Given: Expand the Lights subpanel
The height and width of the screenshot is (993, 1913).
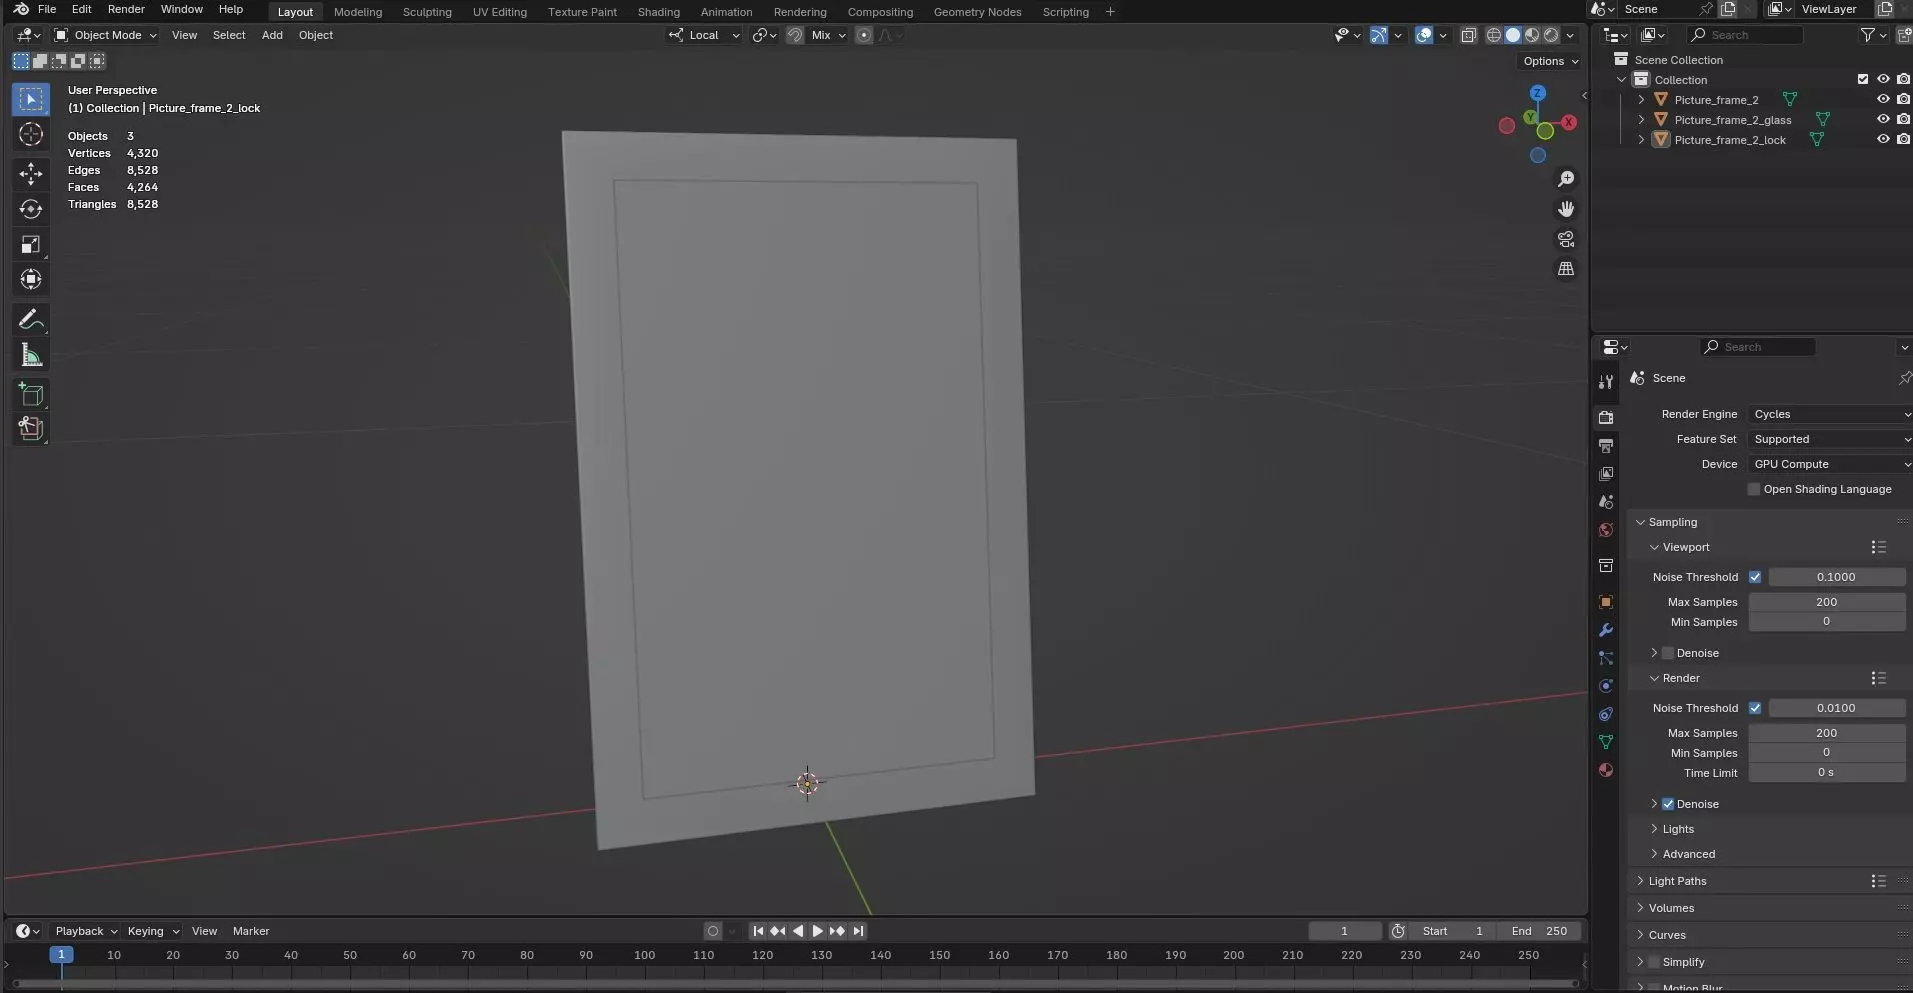Looking at the screenshot, I should (x=1677, y=829).
